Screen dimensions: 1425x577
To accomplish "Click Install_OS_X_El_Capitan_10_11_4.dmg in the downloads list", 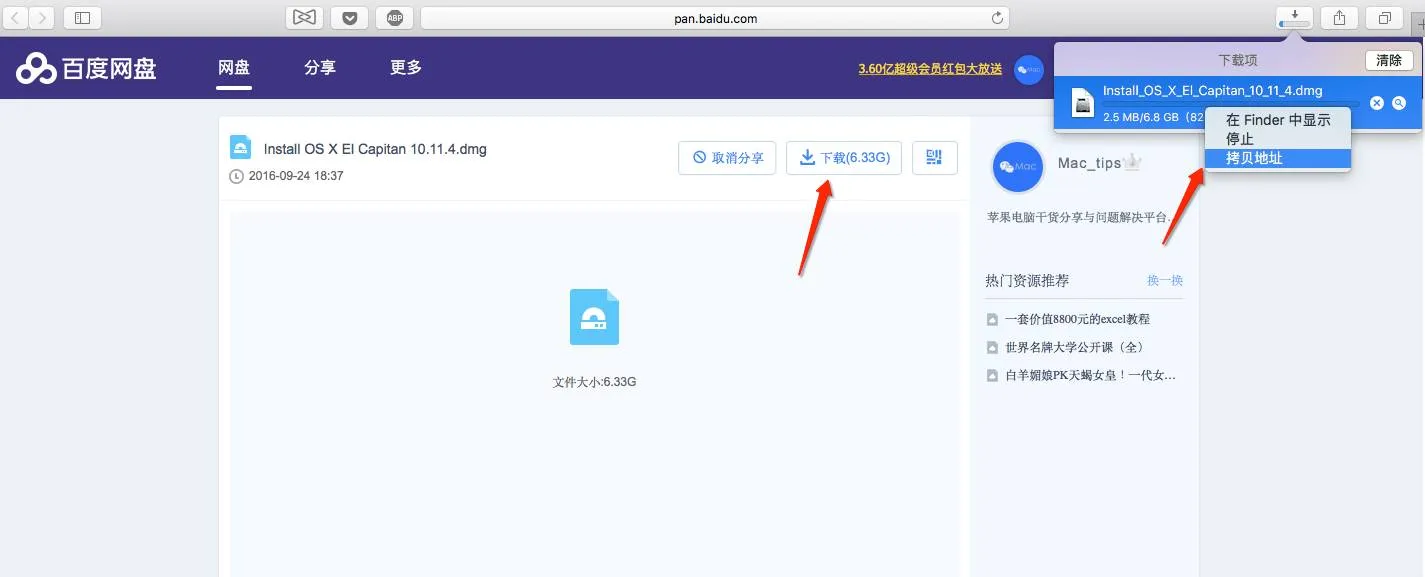I will coord(1212,90).
